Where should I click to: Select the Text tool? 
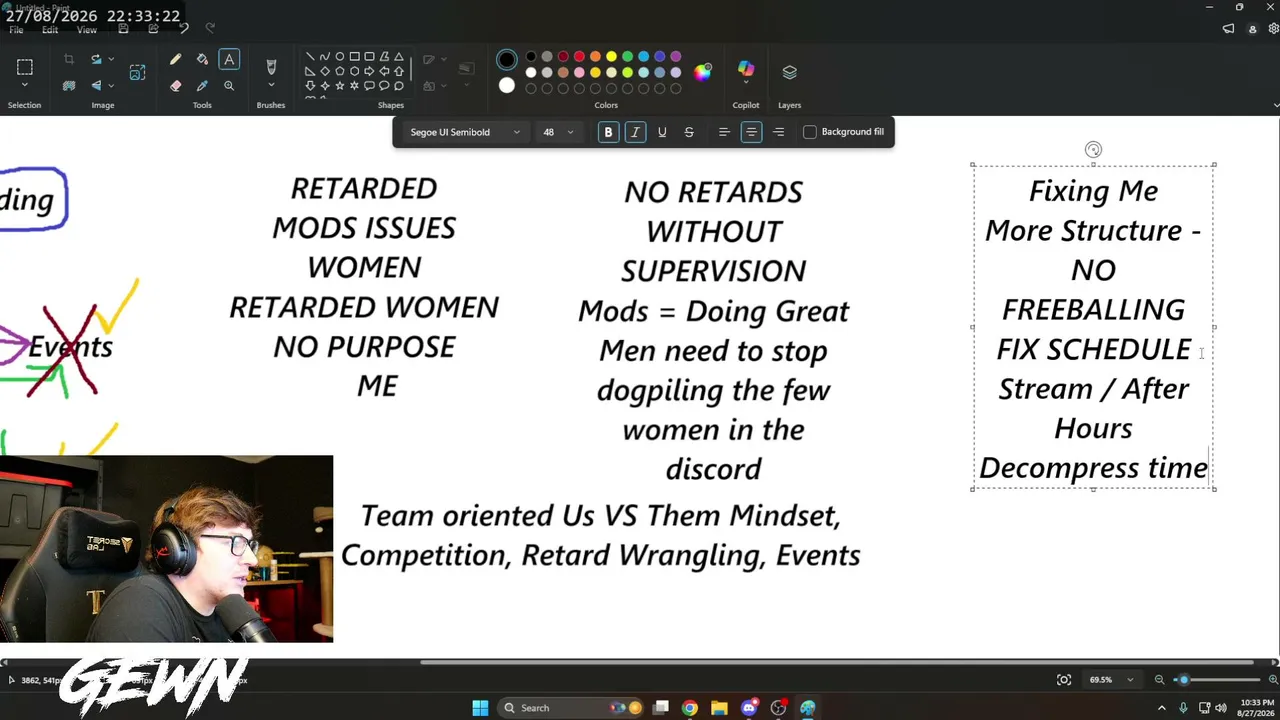(229, 60)
